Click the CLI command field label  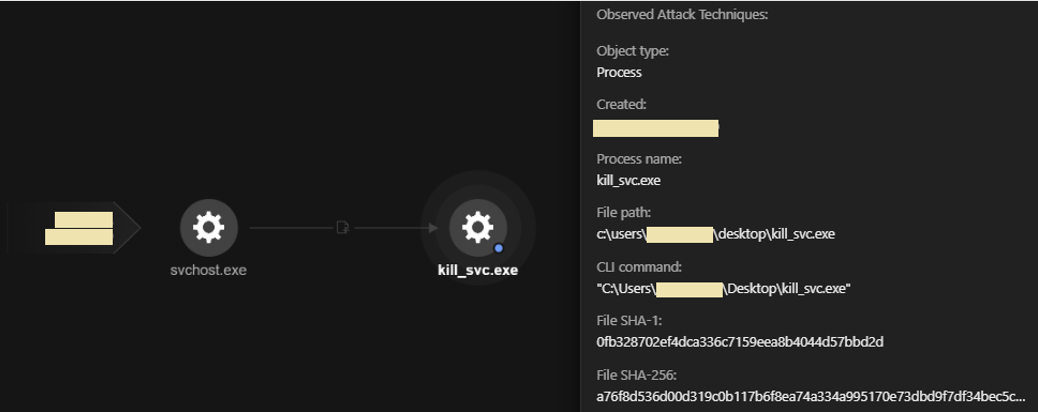click(x=640, y=267)
